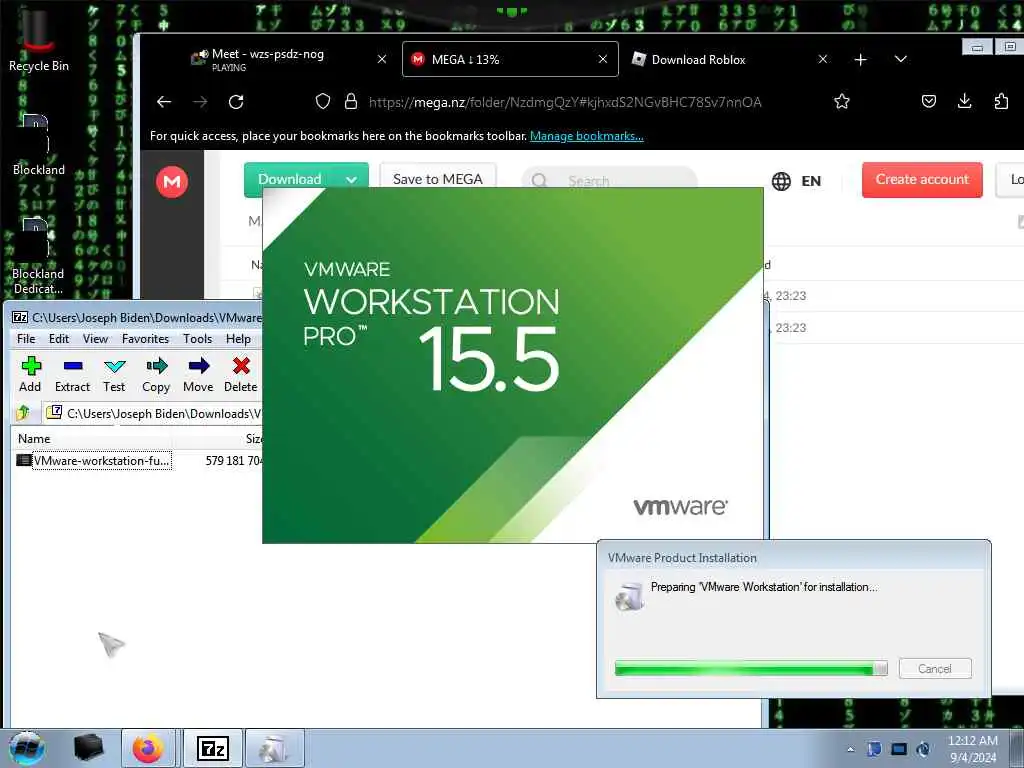This screenshot has height=768, width=1024.
Task: Expand Download options dropdown arrow
Action: [351, 180]
